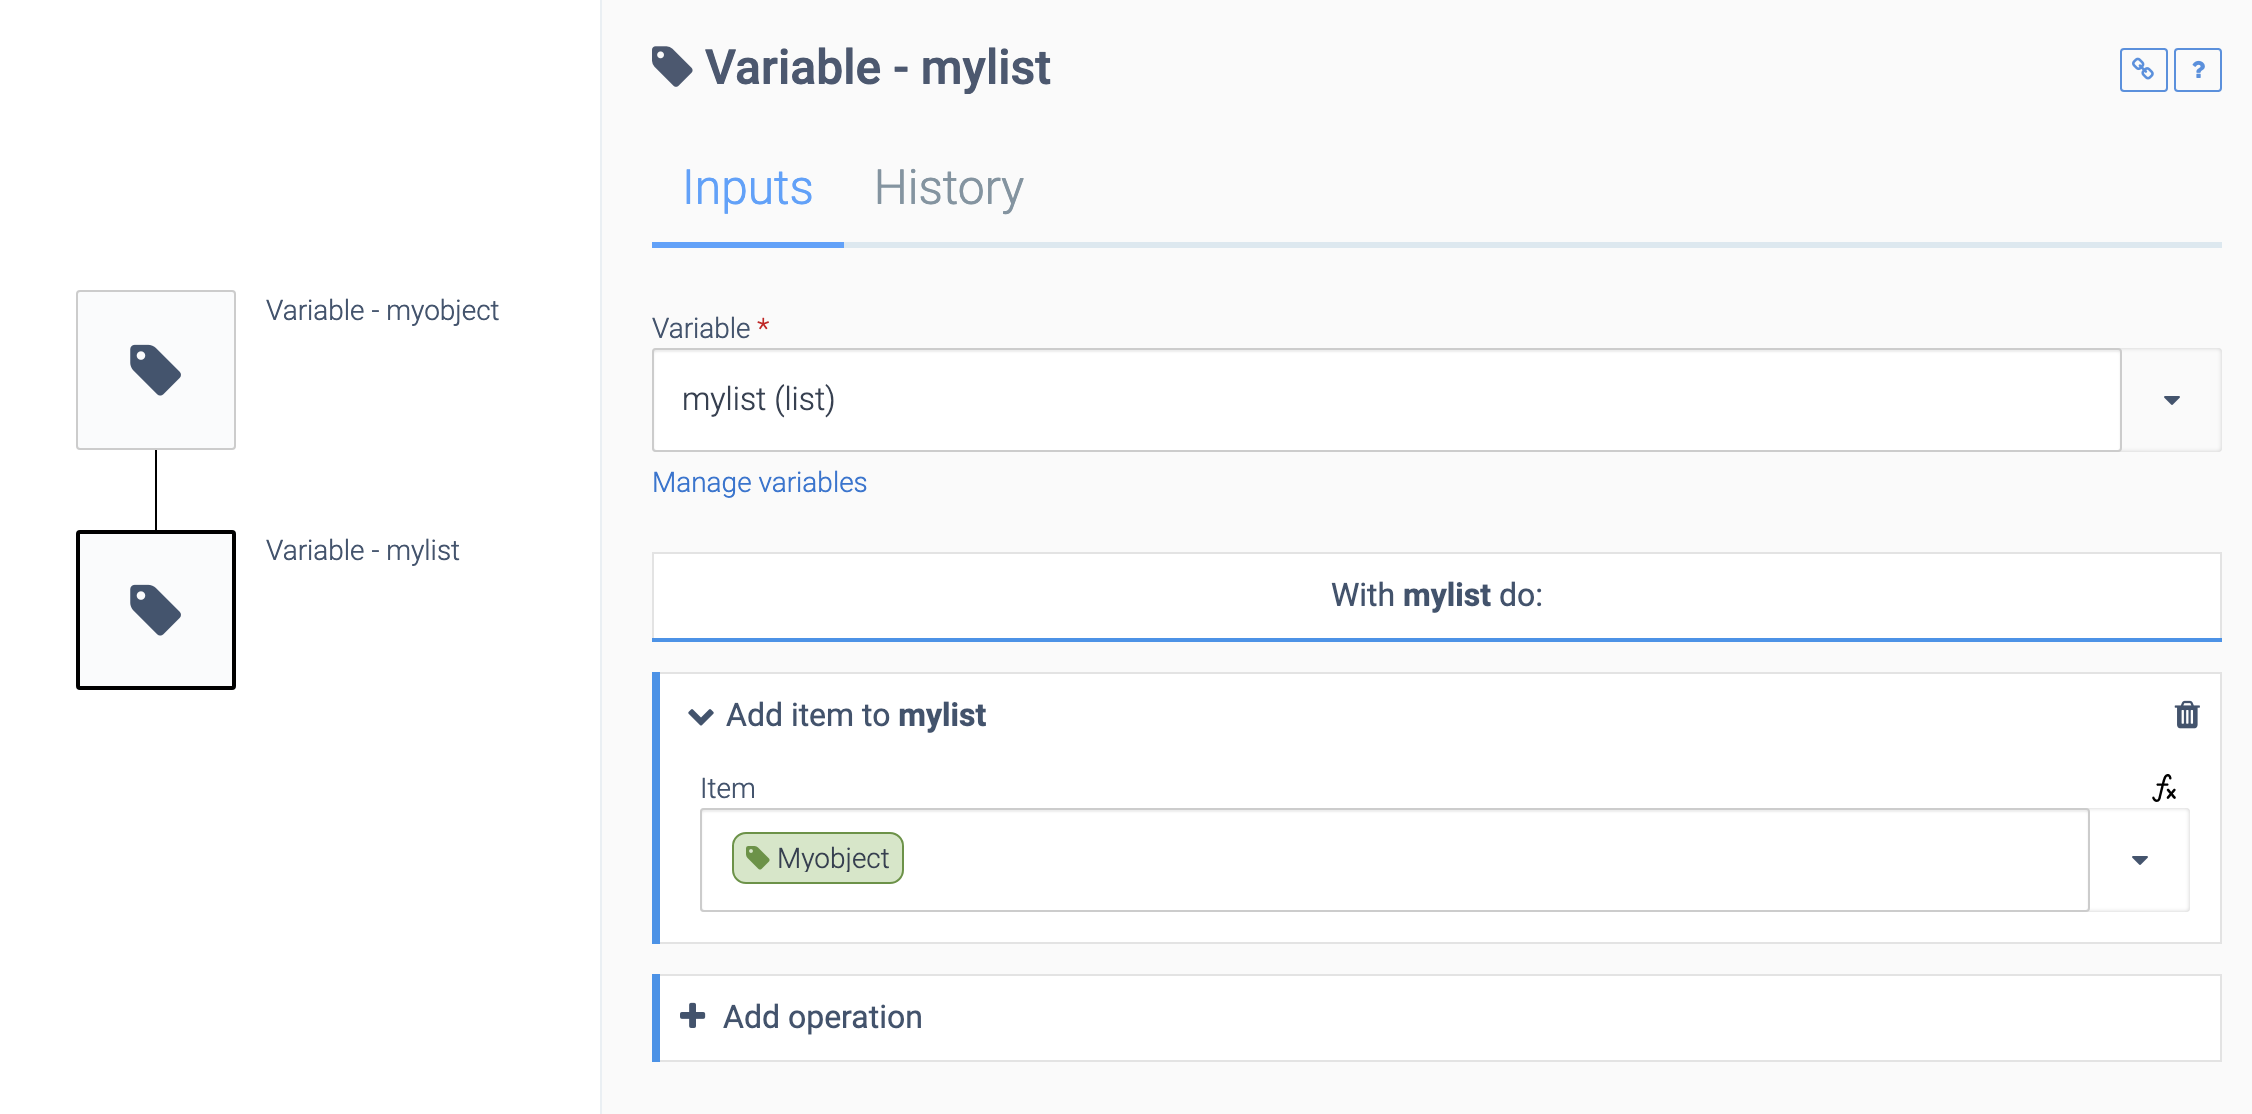2252x1114 pixels.
Task: Select the Inputs tab
Action: pos(744,187)
